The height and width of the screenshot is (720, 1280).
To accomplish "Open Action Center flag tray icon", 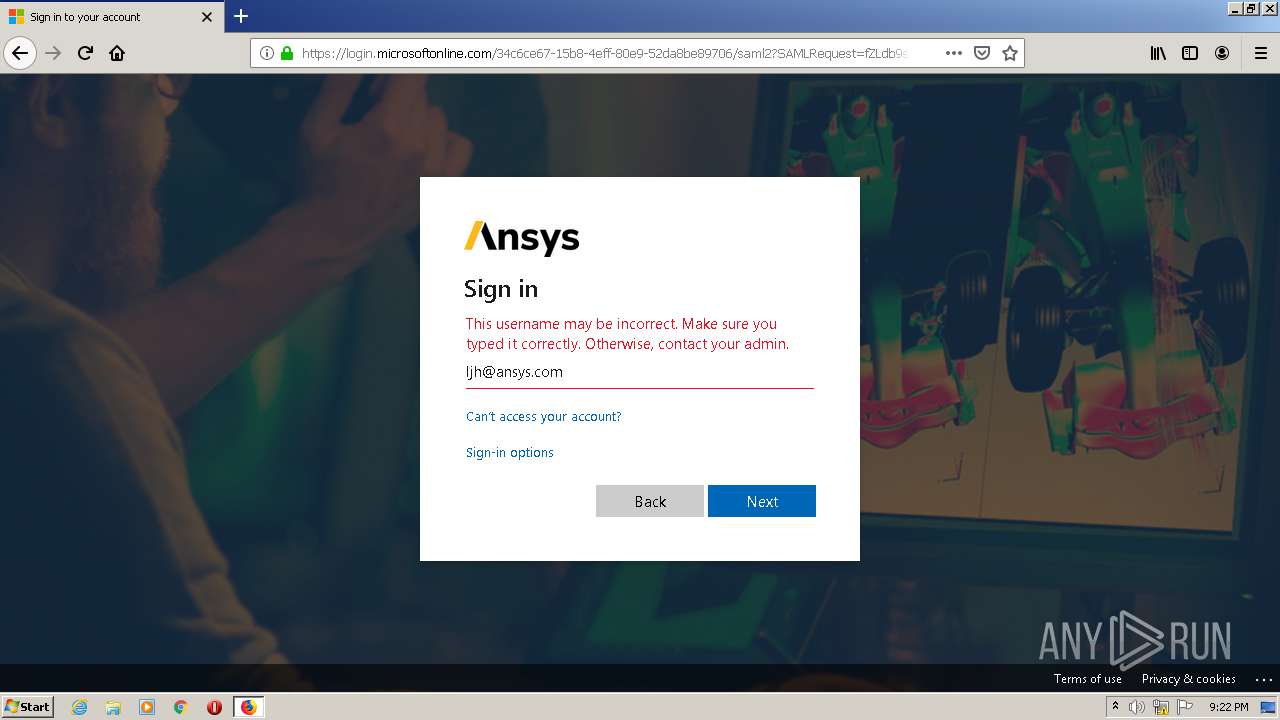I will point(1185,707).
